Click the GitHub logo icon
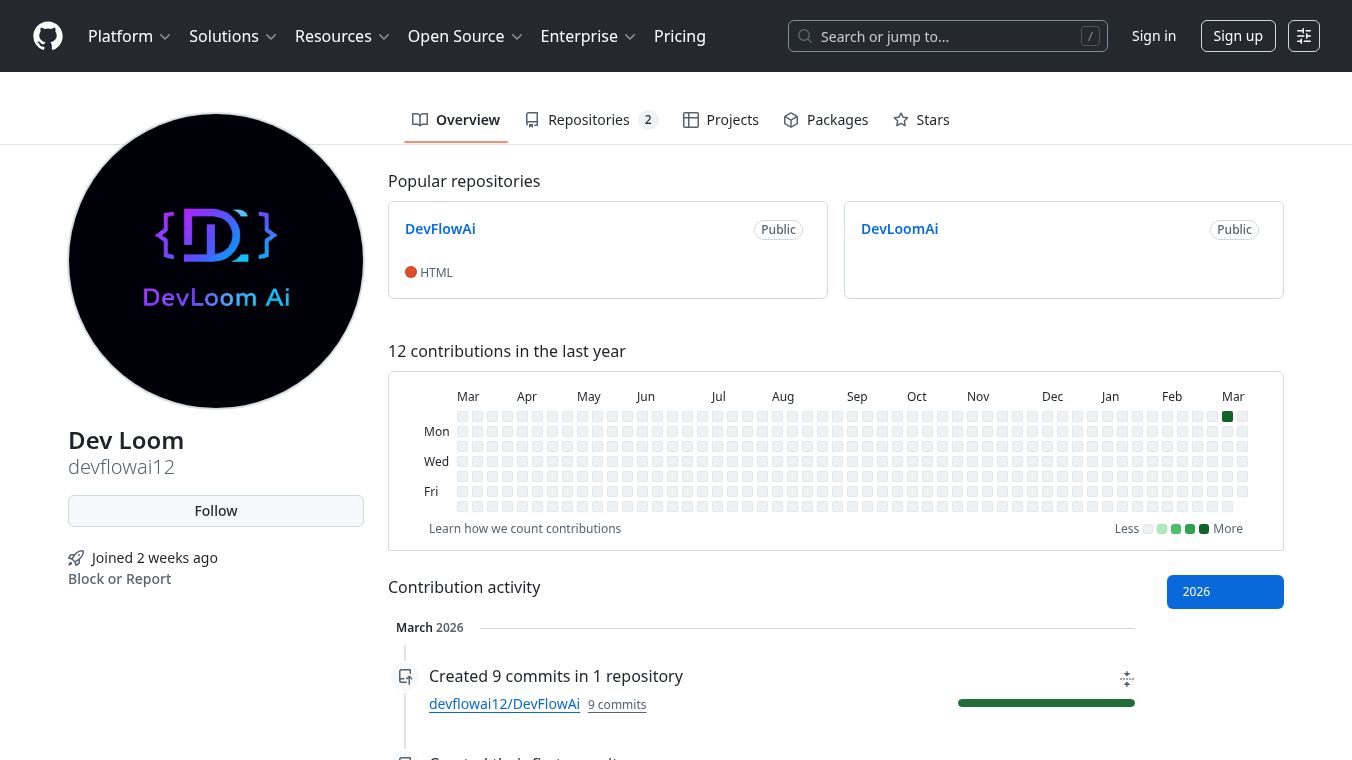Viewport: 1352px width, 760px height. point(48,36)
